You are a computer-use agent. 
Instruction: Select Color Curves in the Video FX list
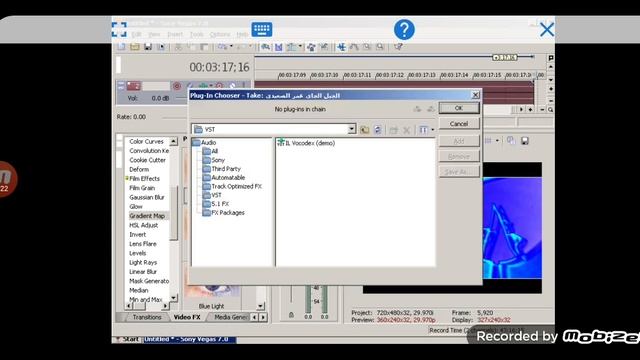(147, 141)
